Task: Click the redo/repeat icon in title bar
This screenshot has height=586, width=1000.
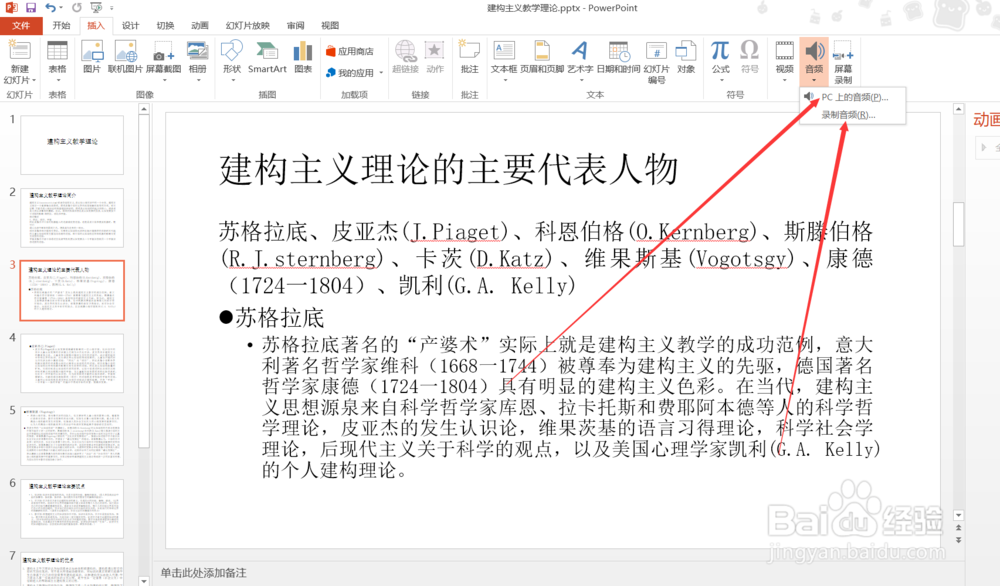Action: pos(77,8)
